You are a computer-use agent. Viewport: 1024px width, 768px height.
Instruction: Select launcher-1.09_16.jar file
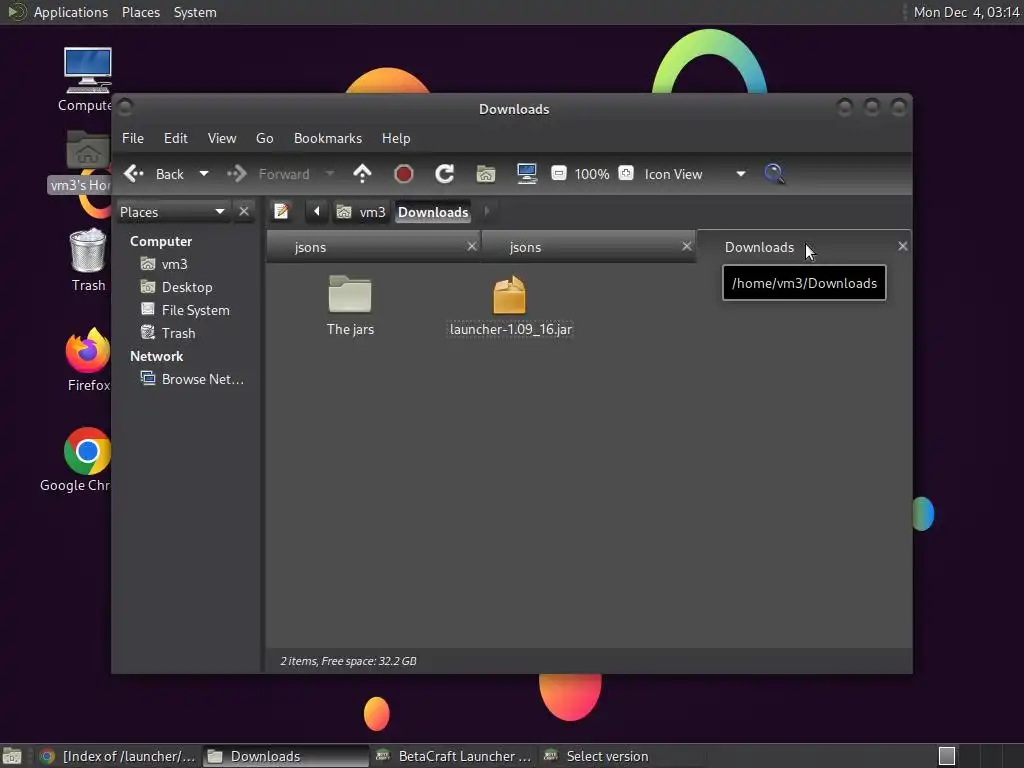[x=510, y=306]
